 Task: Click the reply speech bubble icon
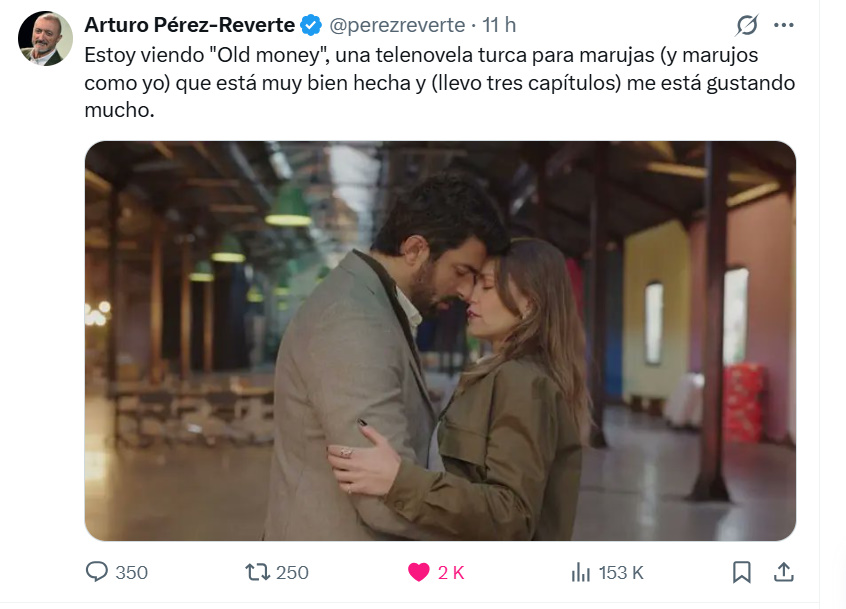97,572
